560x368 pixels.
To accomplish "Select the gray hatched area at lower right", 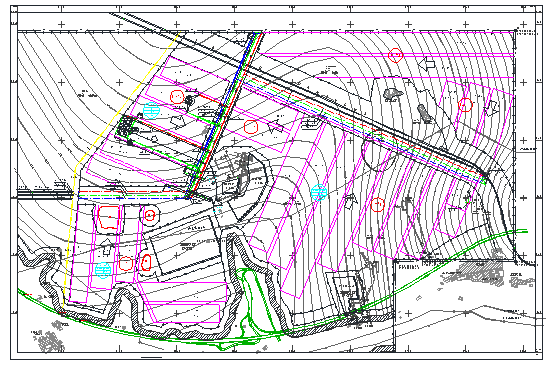I will click(479, 272).
